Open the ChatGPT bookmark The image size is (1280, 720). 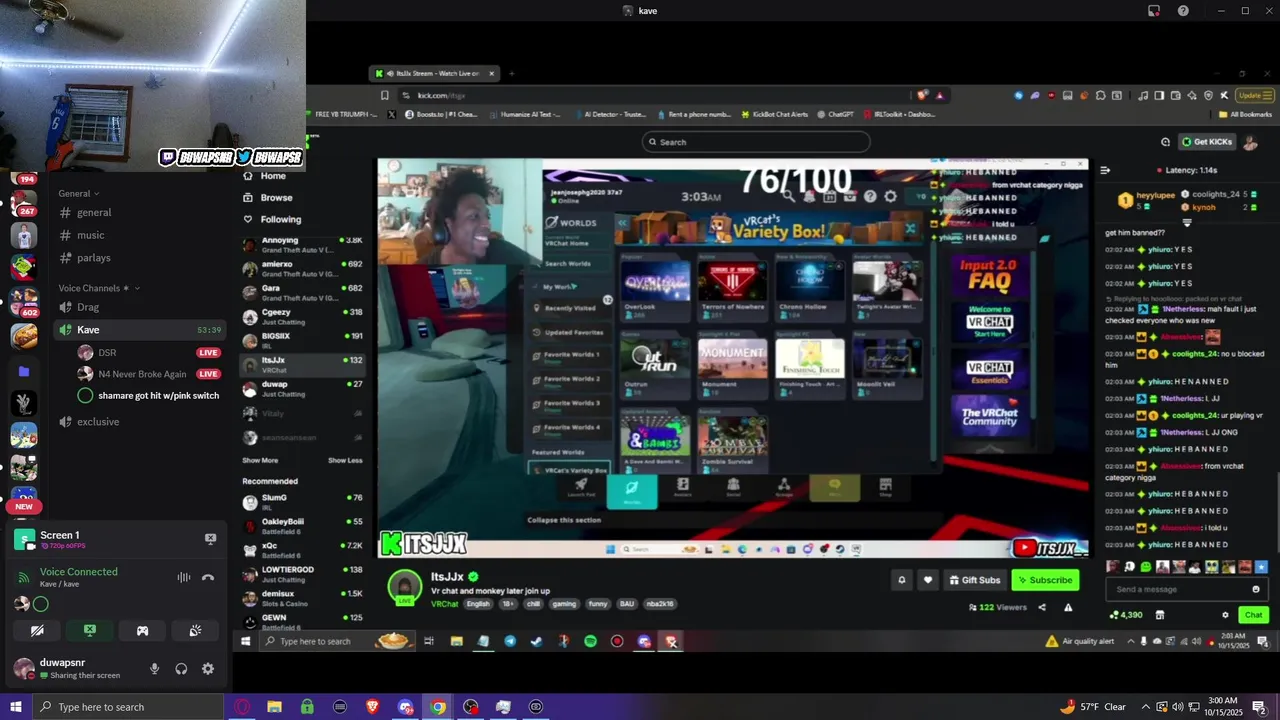836,114
